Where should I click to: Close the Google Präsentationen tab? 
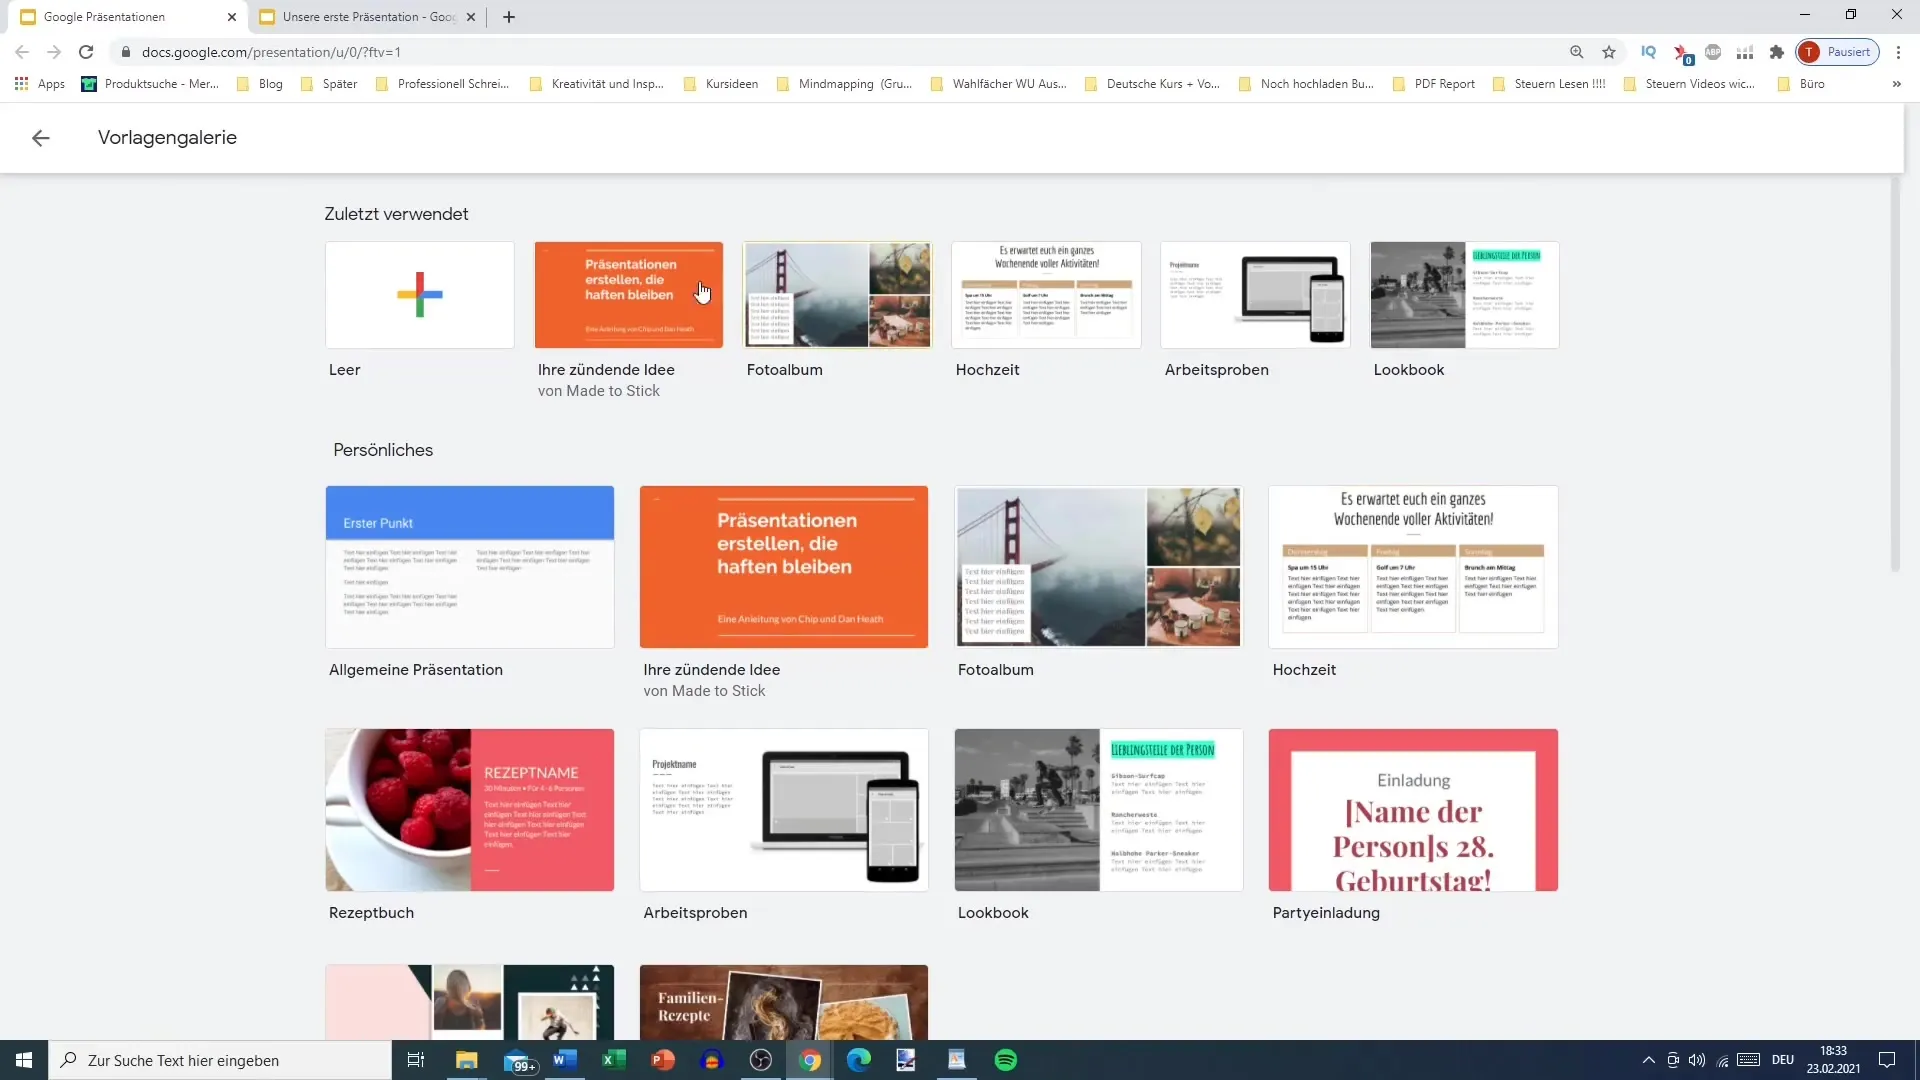pyautogui.click(x=232, y=17)
